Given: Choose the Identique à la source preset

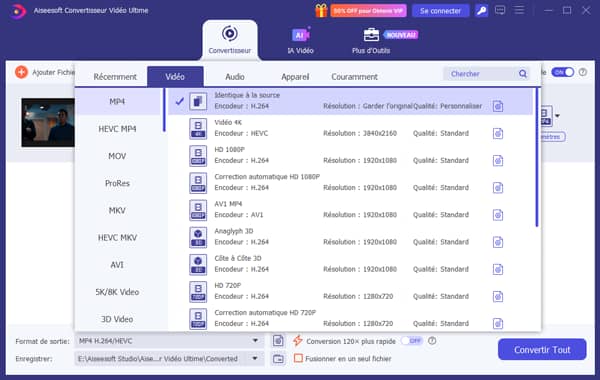Looking at the screenshot, I should (350, 101).
